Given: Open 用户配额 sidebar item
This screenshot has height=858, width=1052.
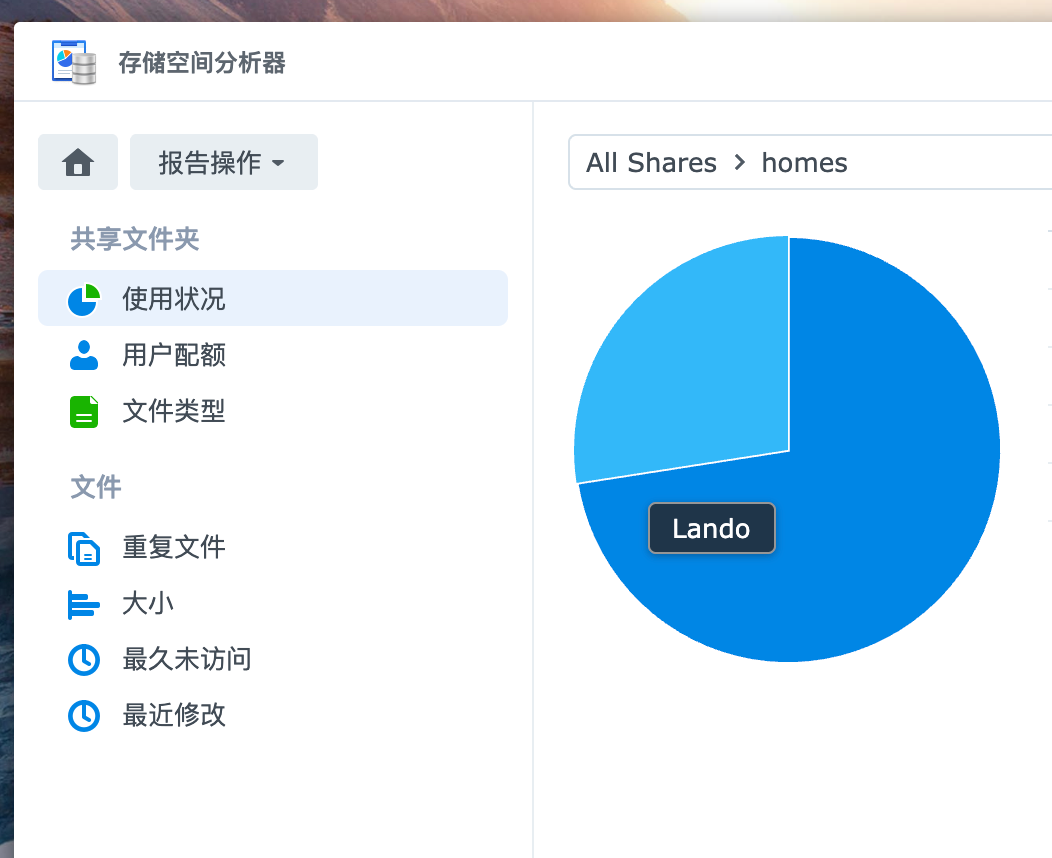Looking at the screenshot, I should tap(174, 355).
